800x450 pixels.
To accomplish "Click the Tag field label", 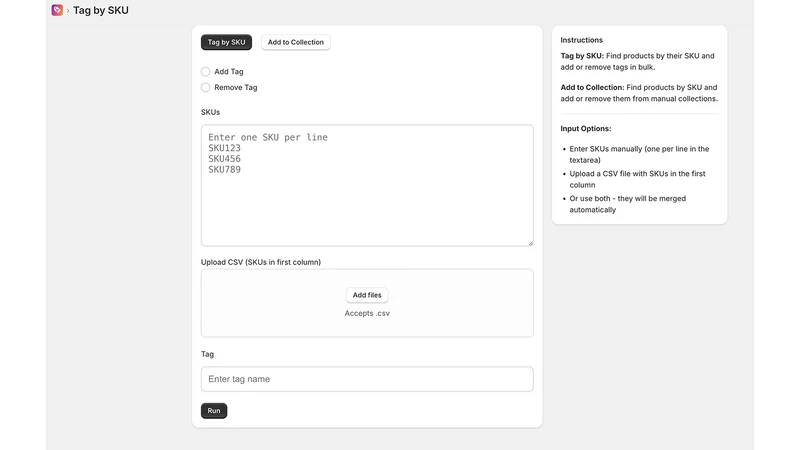I will (x=207, y=354).
